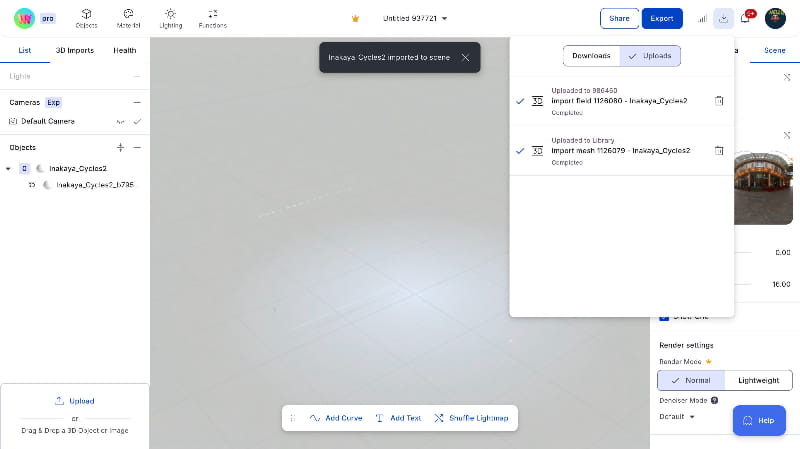800x449 pixels.
Task: Click the app logo icon
Action: click(24, 18)
